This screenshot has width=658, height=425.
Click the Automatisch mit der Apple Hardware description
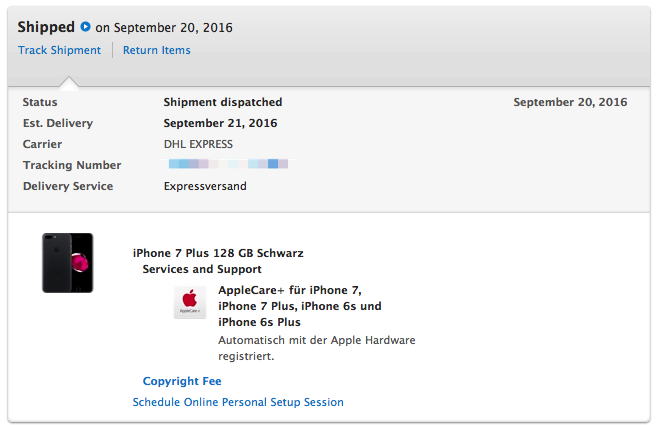pyautogui.click(x=317, y=348)
